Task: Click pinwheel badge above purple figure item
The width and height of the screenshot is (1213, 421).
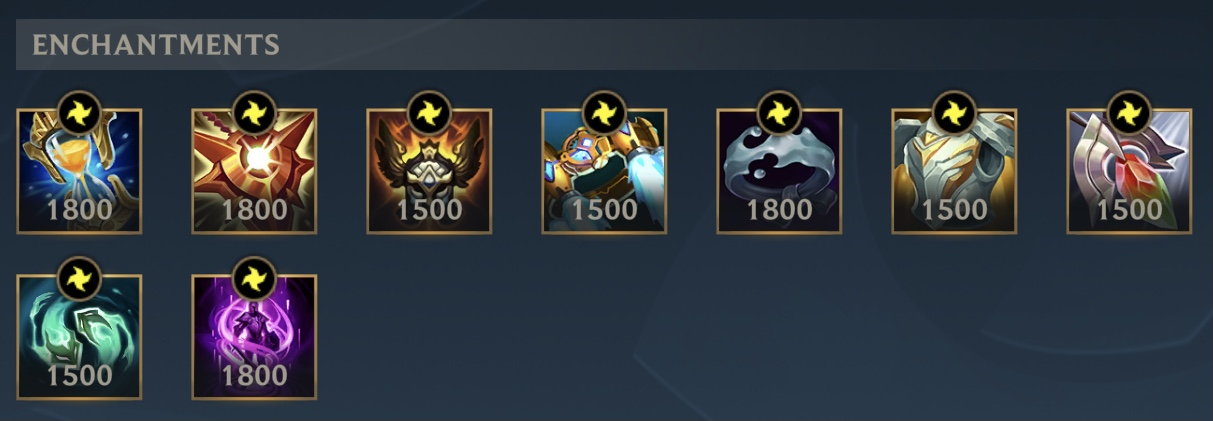Action: tap(254, 278)
